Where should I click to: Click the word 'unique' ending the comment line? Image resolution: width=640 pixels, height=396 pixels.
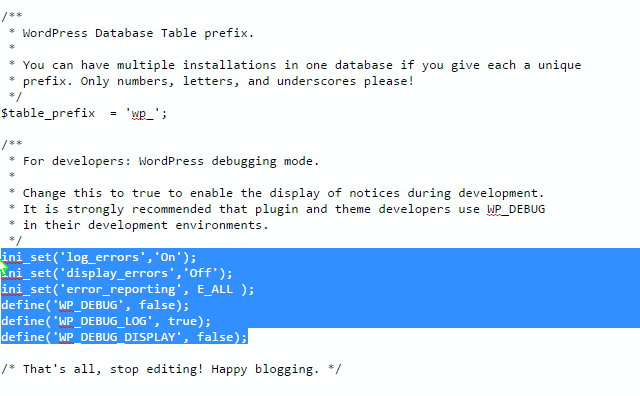click(x=559, y=65)
